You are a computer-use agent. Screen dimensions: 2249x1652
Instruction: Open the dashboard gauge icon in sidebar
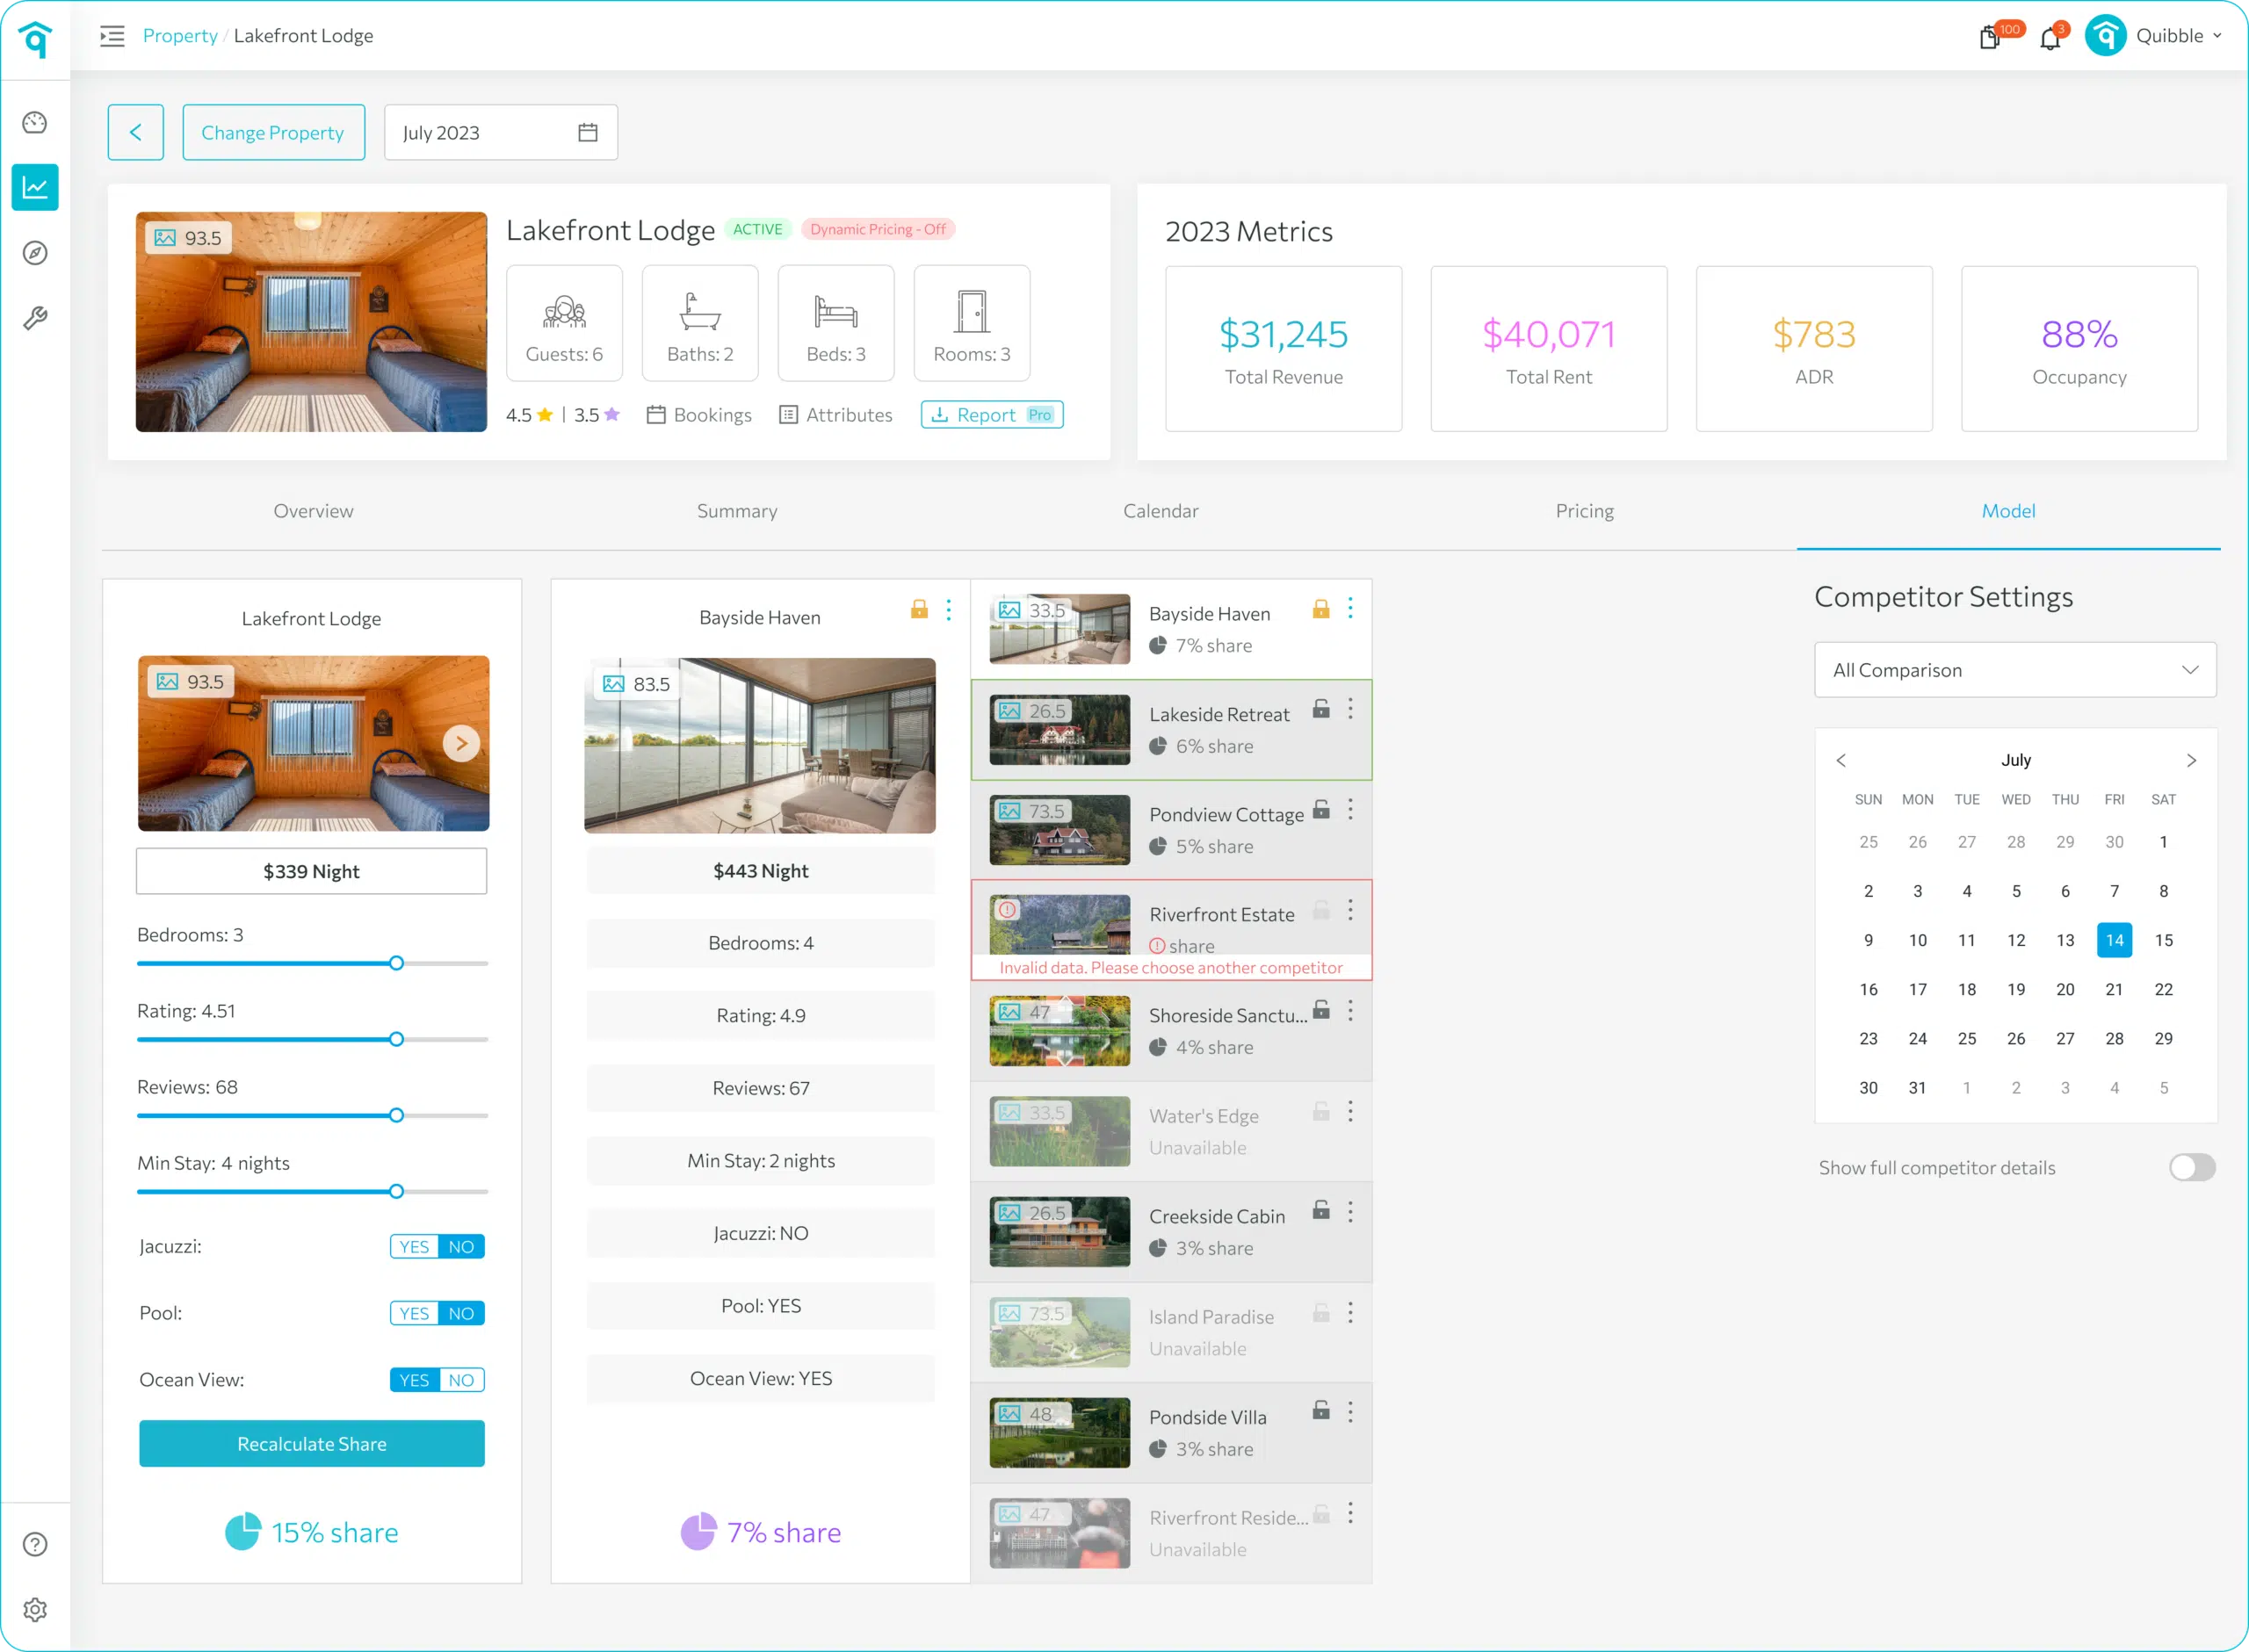click(35, 123)
